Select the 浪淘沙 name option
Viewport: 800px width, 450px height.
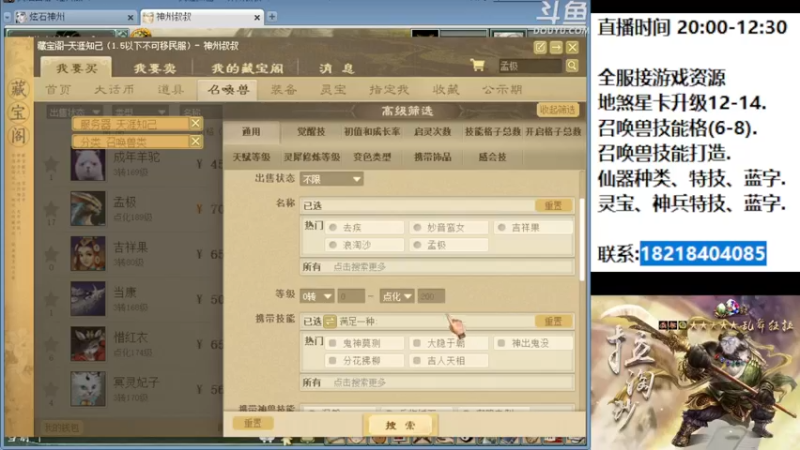click(x=365, y=245)
